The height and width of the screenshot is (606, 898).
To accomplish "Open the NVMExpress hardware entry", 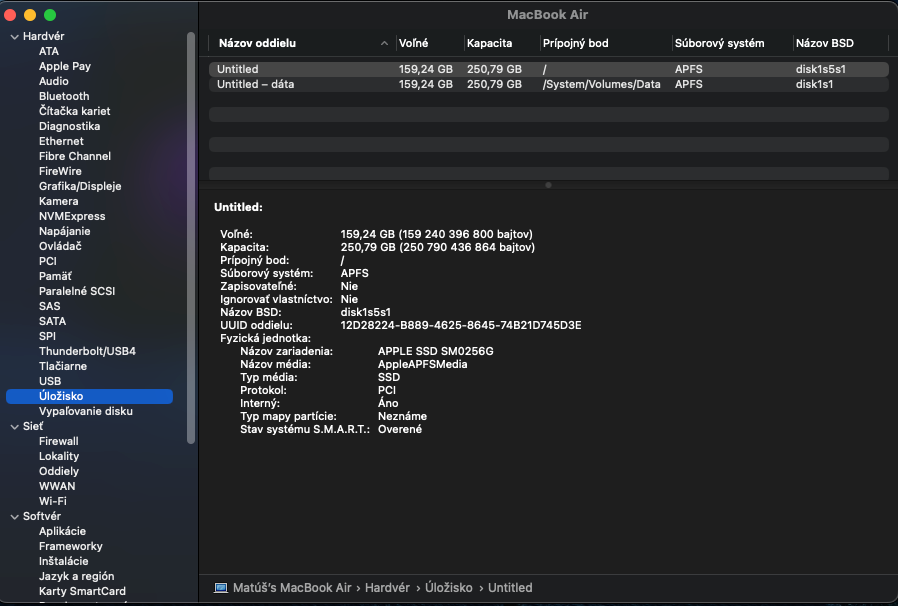I will [x=72, y=216].
